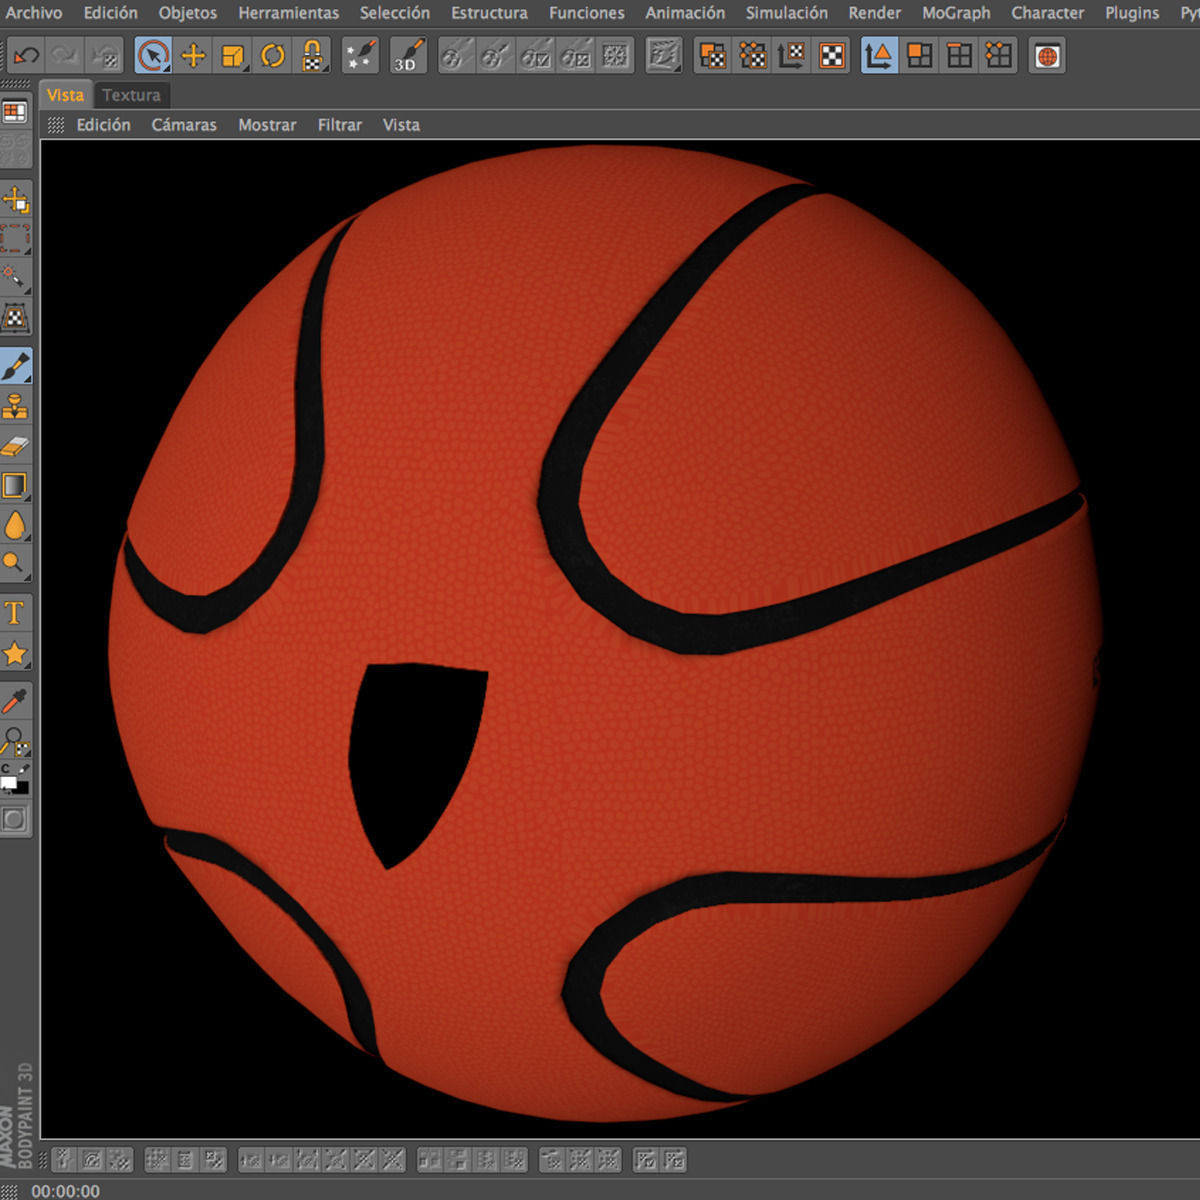Open the viewport Mostrar menu
Image resolution: width=1200 pixels, height=1200 pixels.
267,125
